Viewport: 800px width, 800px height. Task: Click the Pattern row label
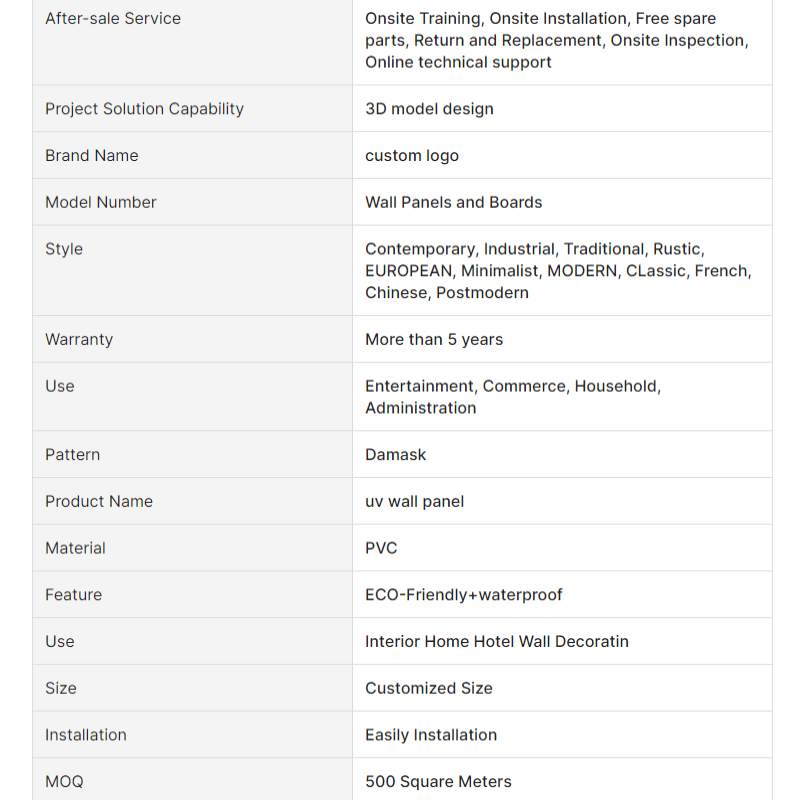[72, 455]
